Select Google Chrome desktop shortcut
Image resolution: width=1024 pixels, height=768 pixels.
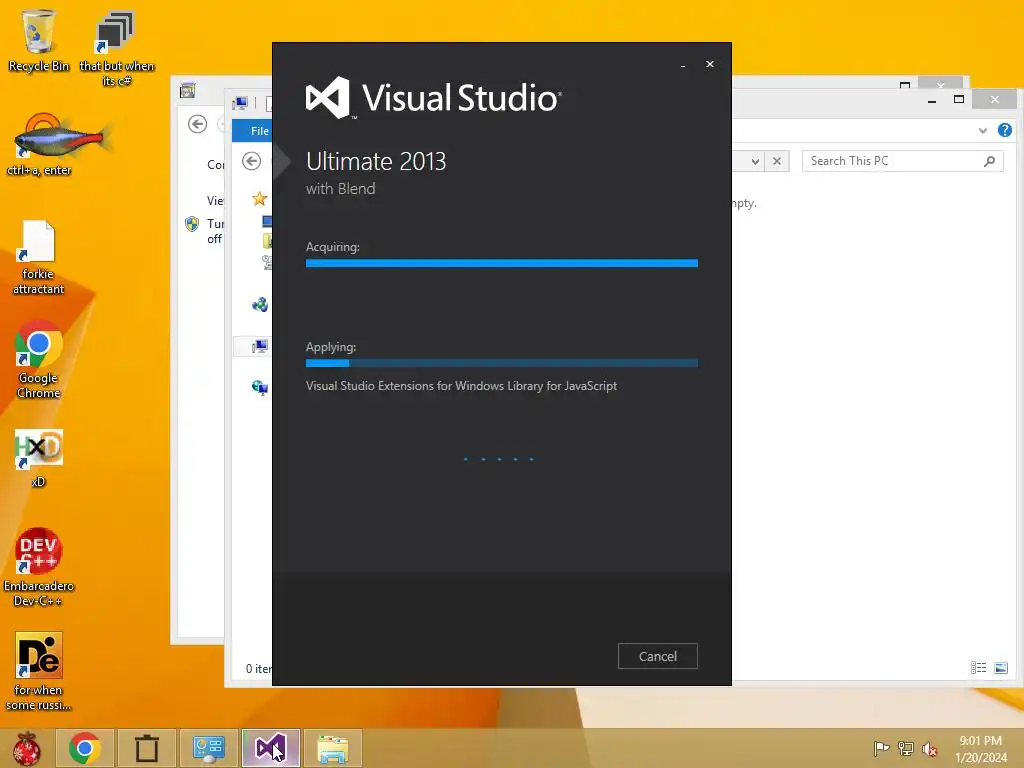(x=39, y=359)
